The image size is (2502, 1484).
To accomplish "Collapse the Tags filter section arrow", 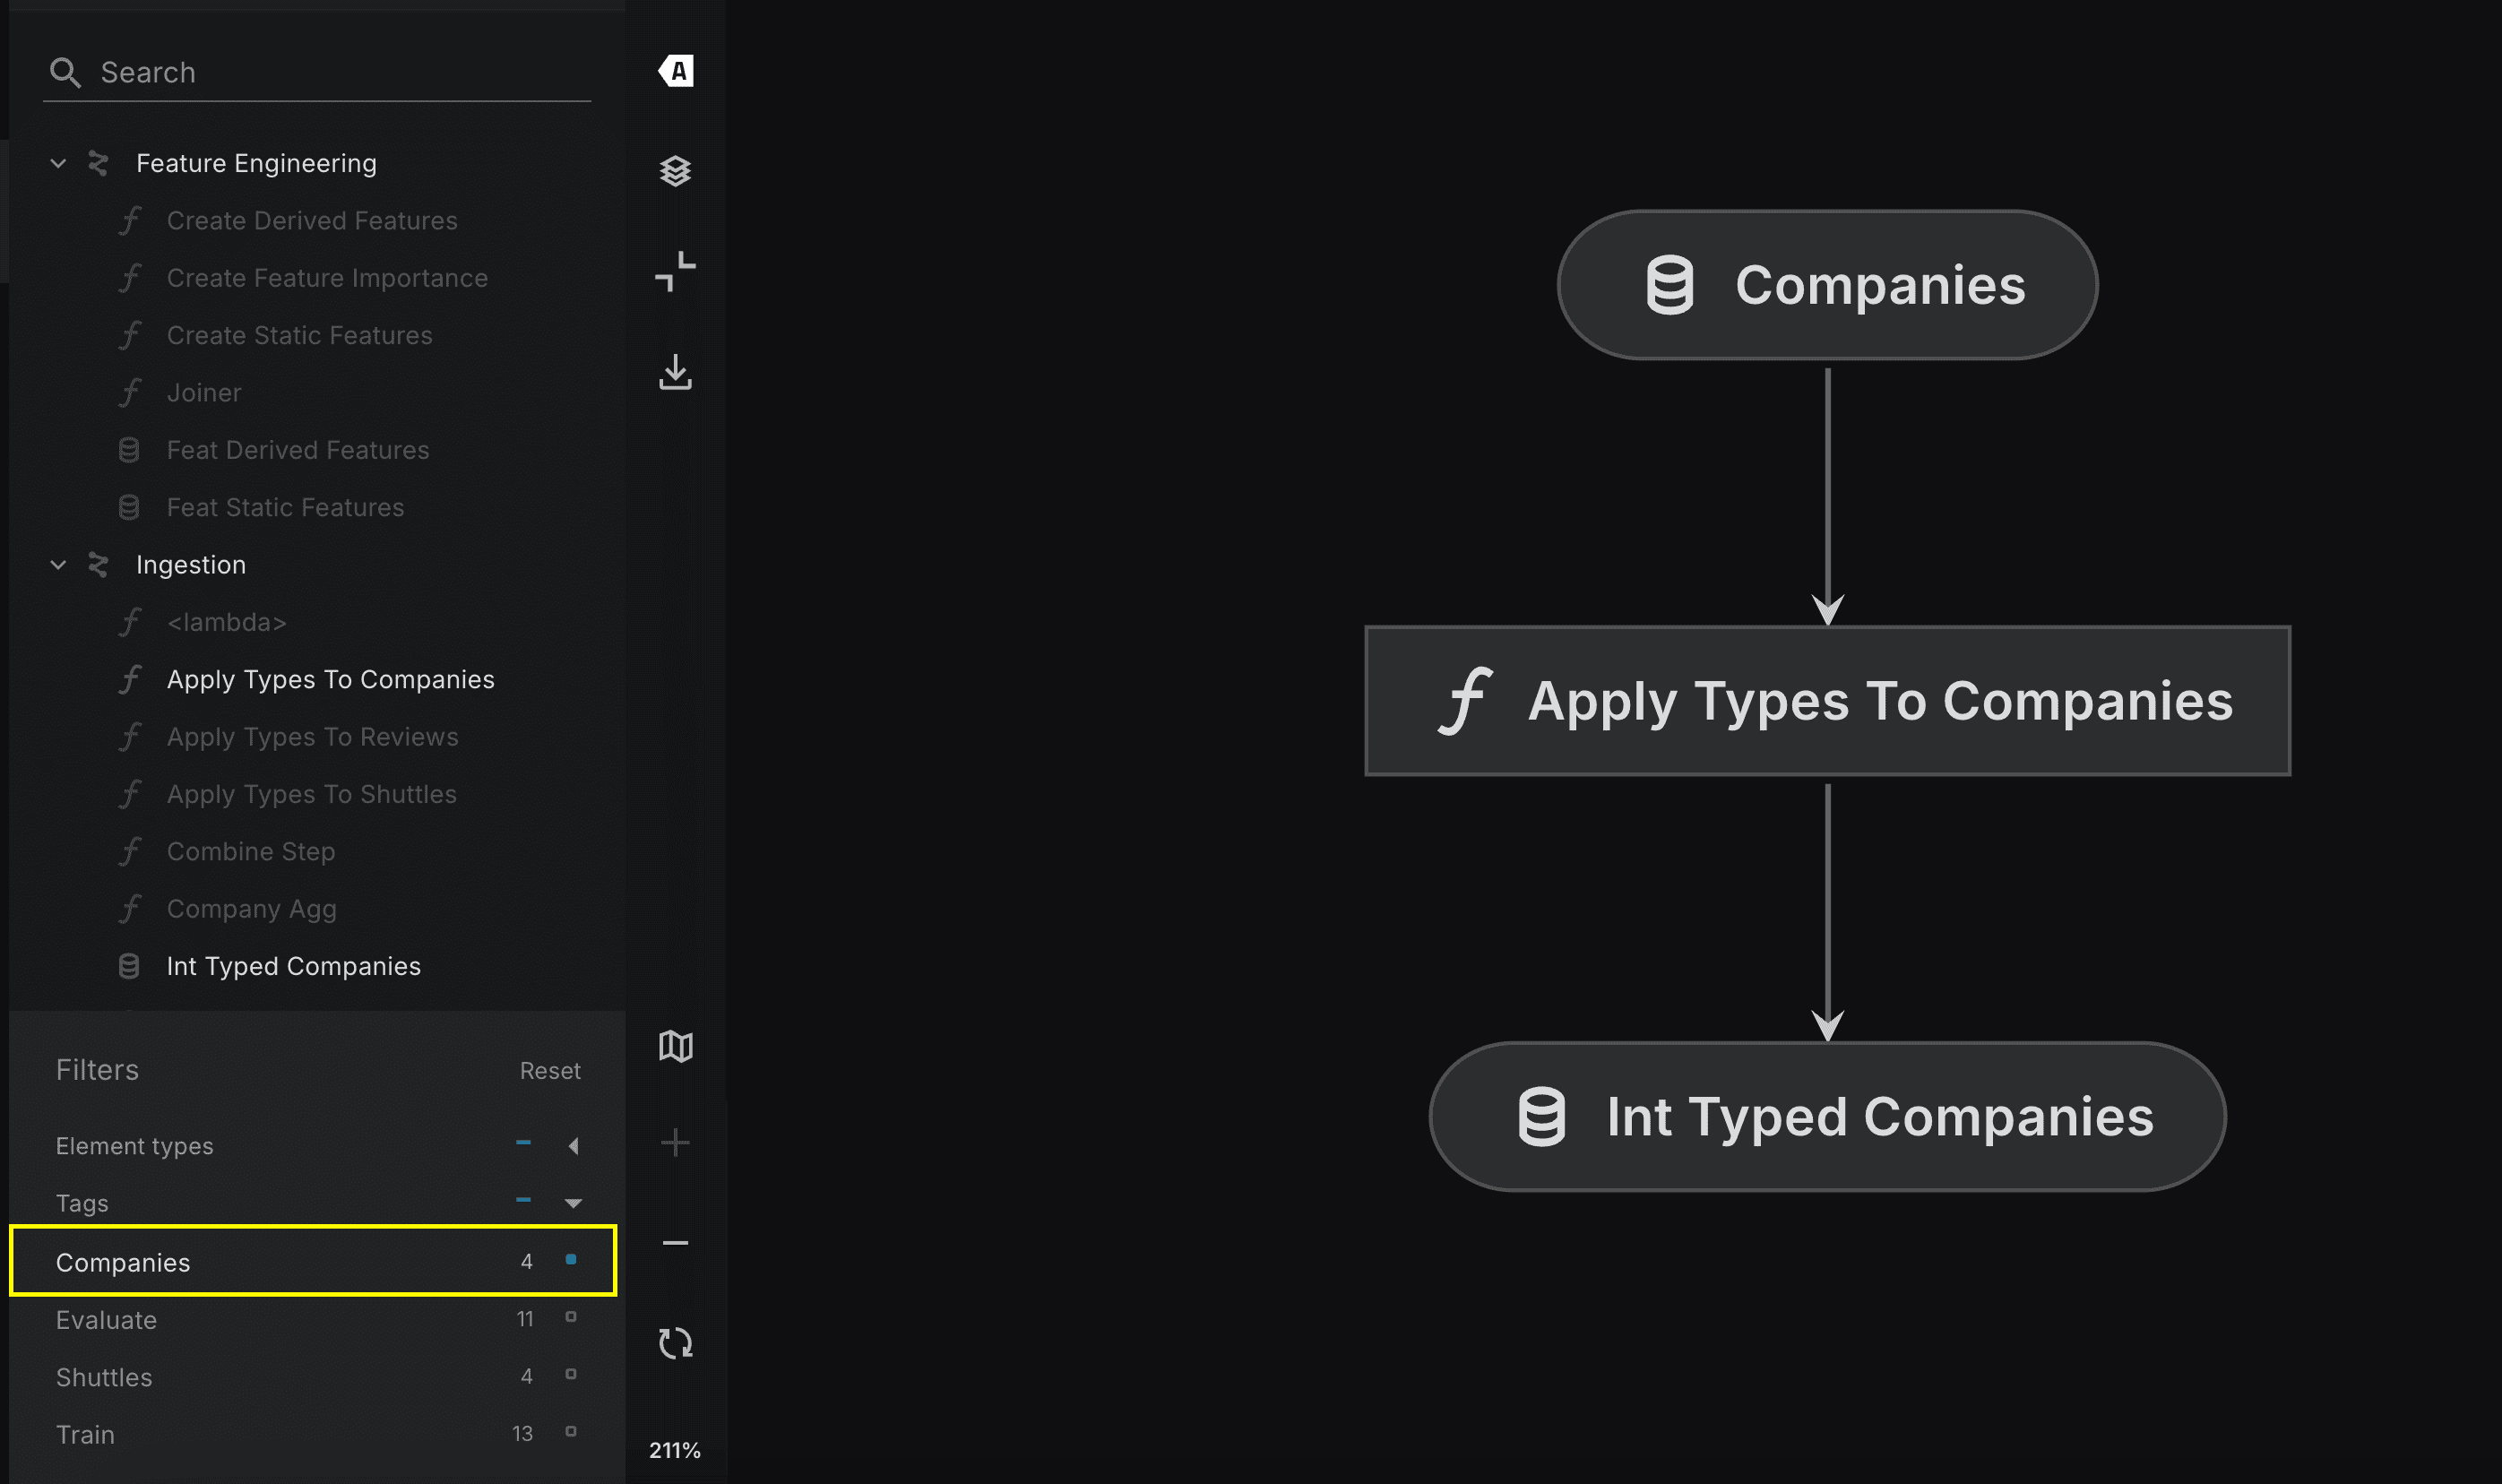I will tap(573, 1203).
